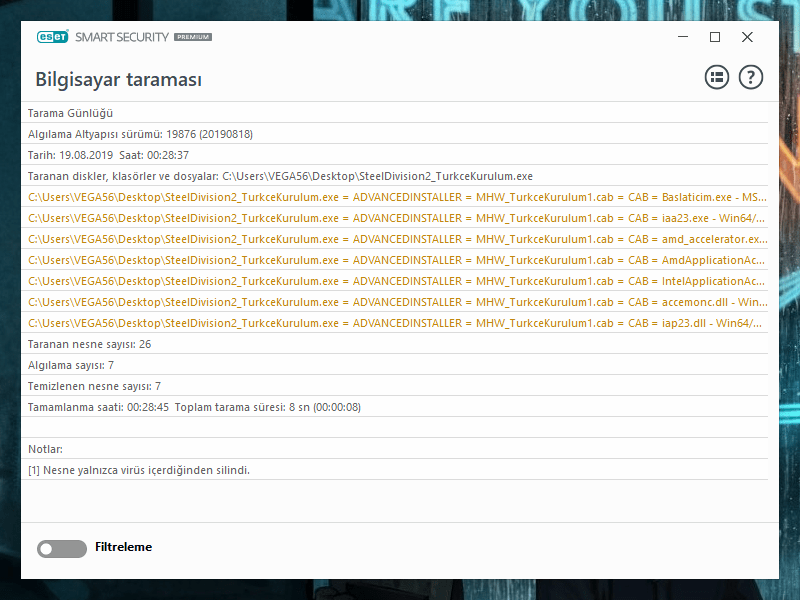Open the log list view icon
Image resolution: width=800 pixels, height=600 pixels.
tap(717, 78)
